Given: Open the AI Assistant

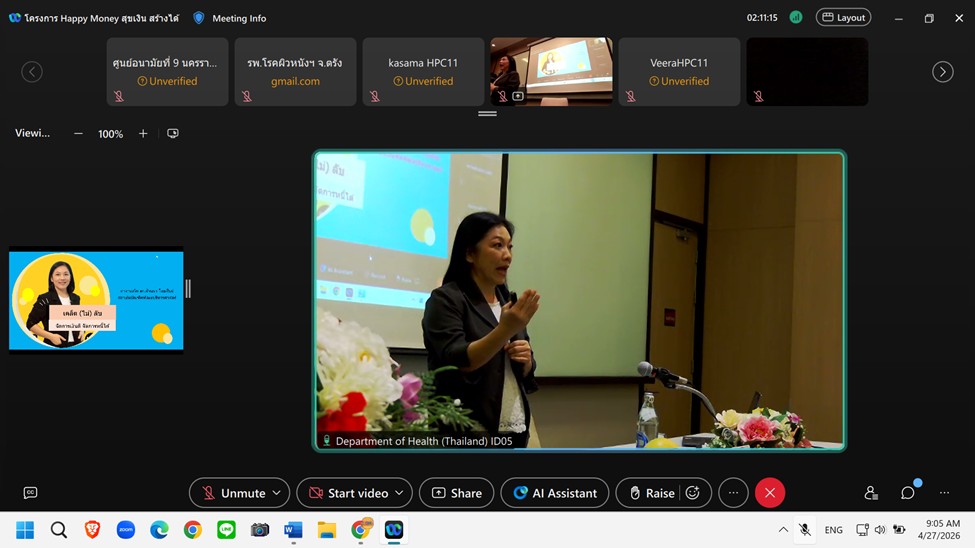Looking at the screenshot, I should click(x=555, y=493).
